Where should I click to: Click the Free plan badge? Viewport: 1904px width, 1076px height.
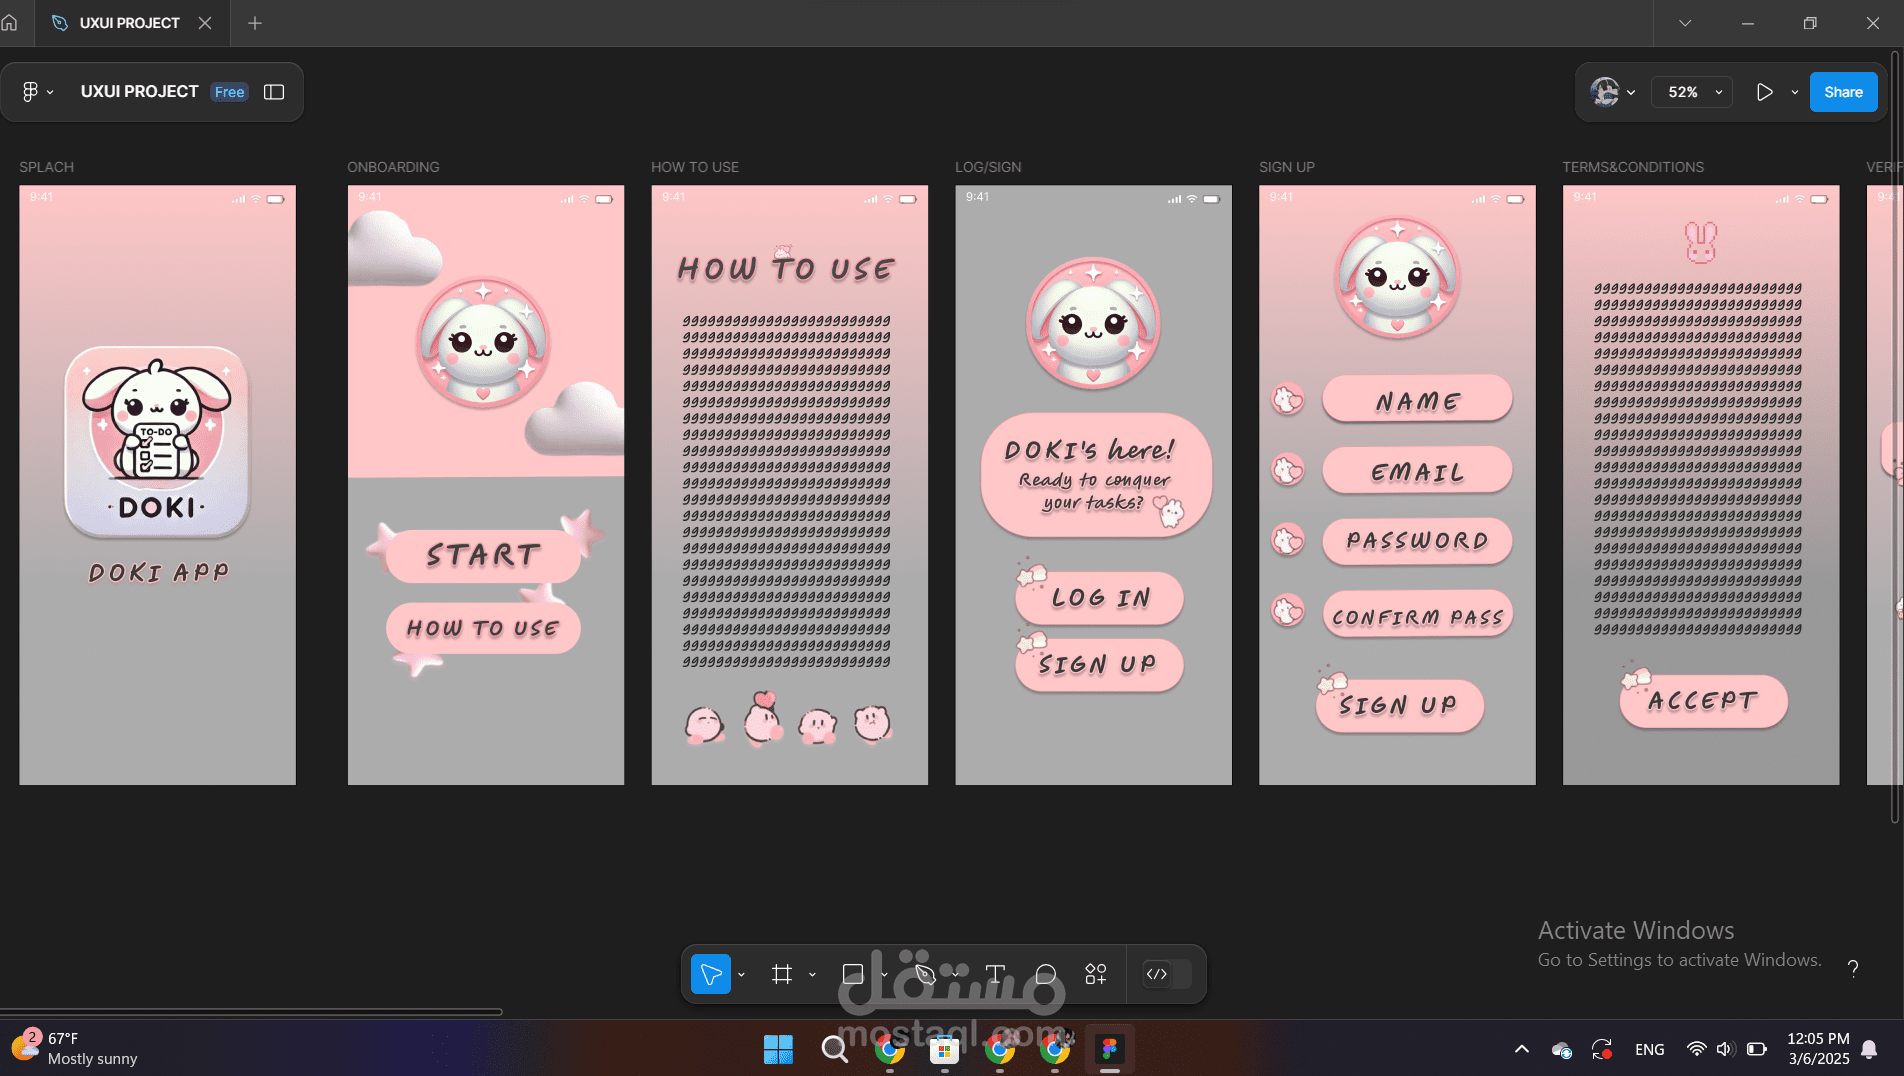point(229,92)
